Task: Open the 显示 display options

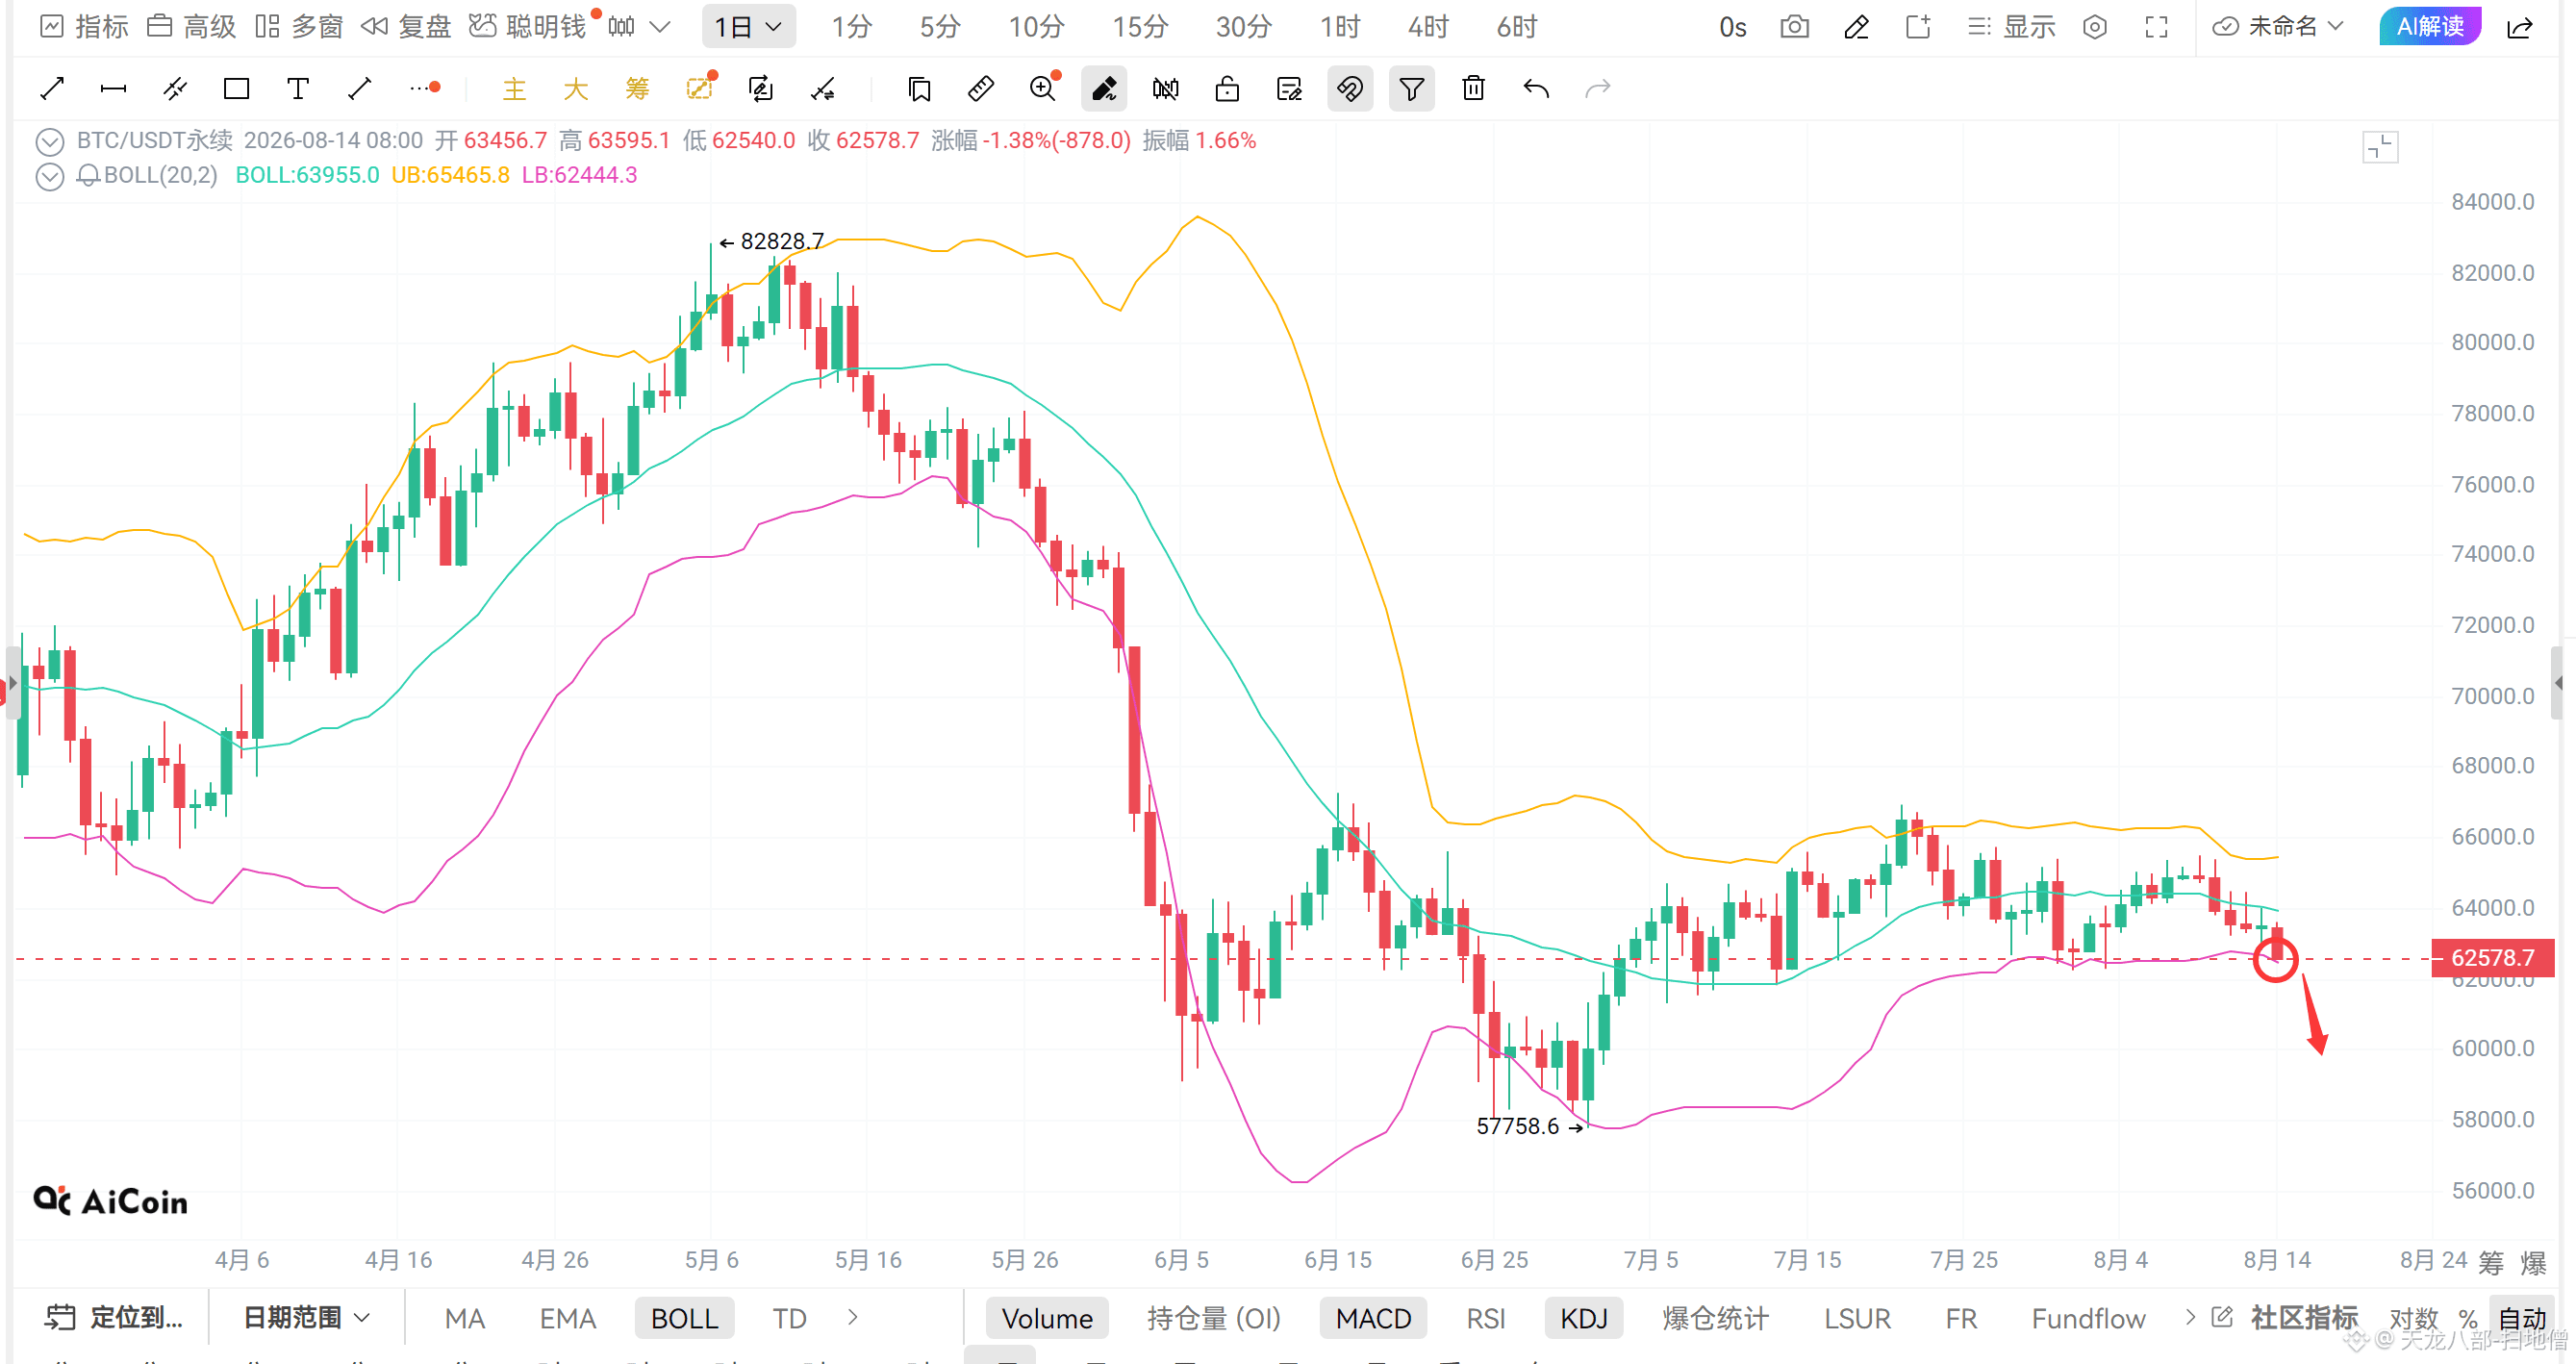Action: point(2011,27)
